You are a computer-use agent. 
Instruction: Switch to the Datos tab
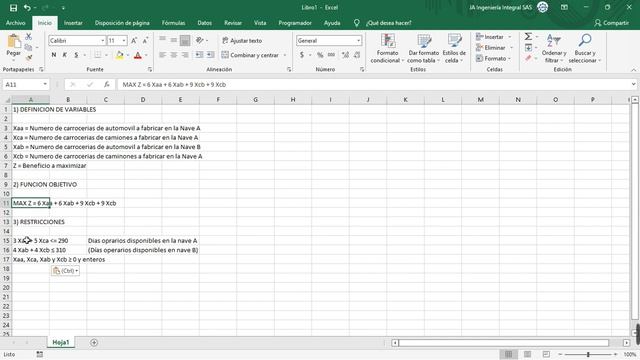pyautogui.click(x=204, y=23)
